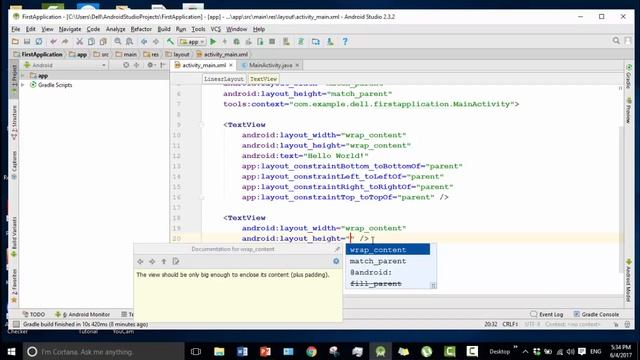Switch to the MainActivity.java tab
This screenshot has height=360, width=640.
270,65
